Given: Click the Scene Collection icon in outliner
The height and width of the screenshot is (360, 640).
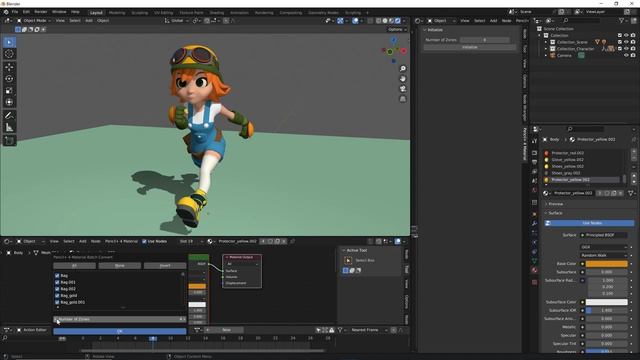Looking at the screenshot, I should pos(539,29).
